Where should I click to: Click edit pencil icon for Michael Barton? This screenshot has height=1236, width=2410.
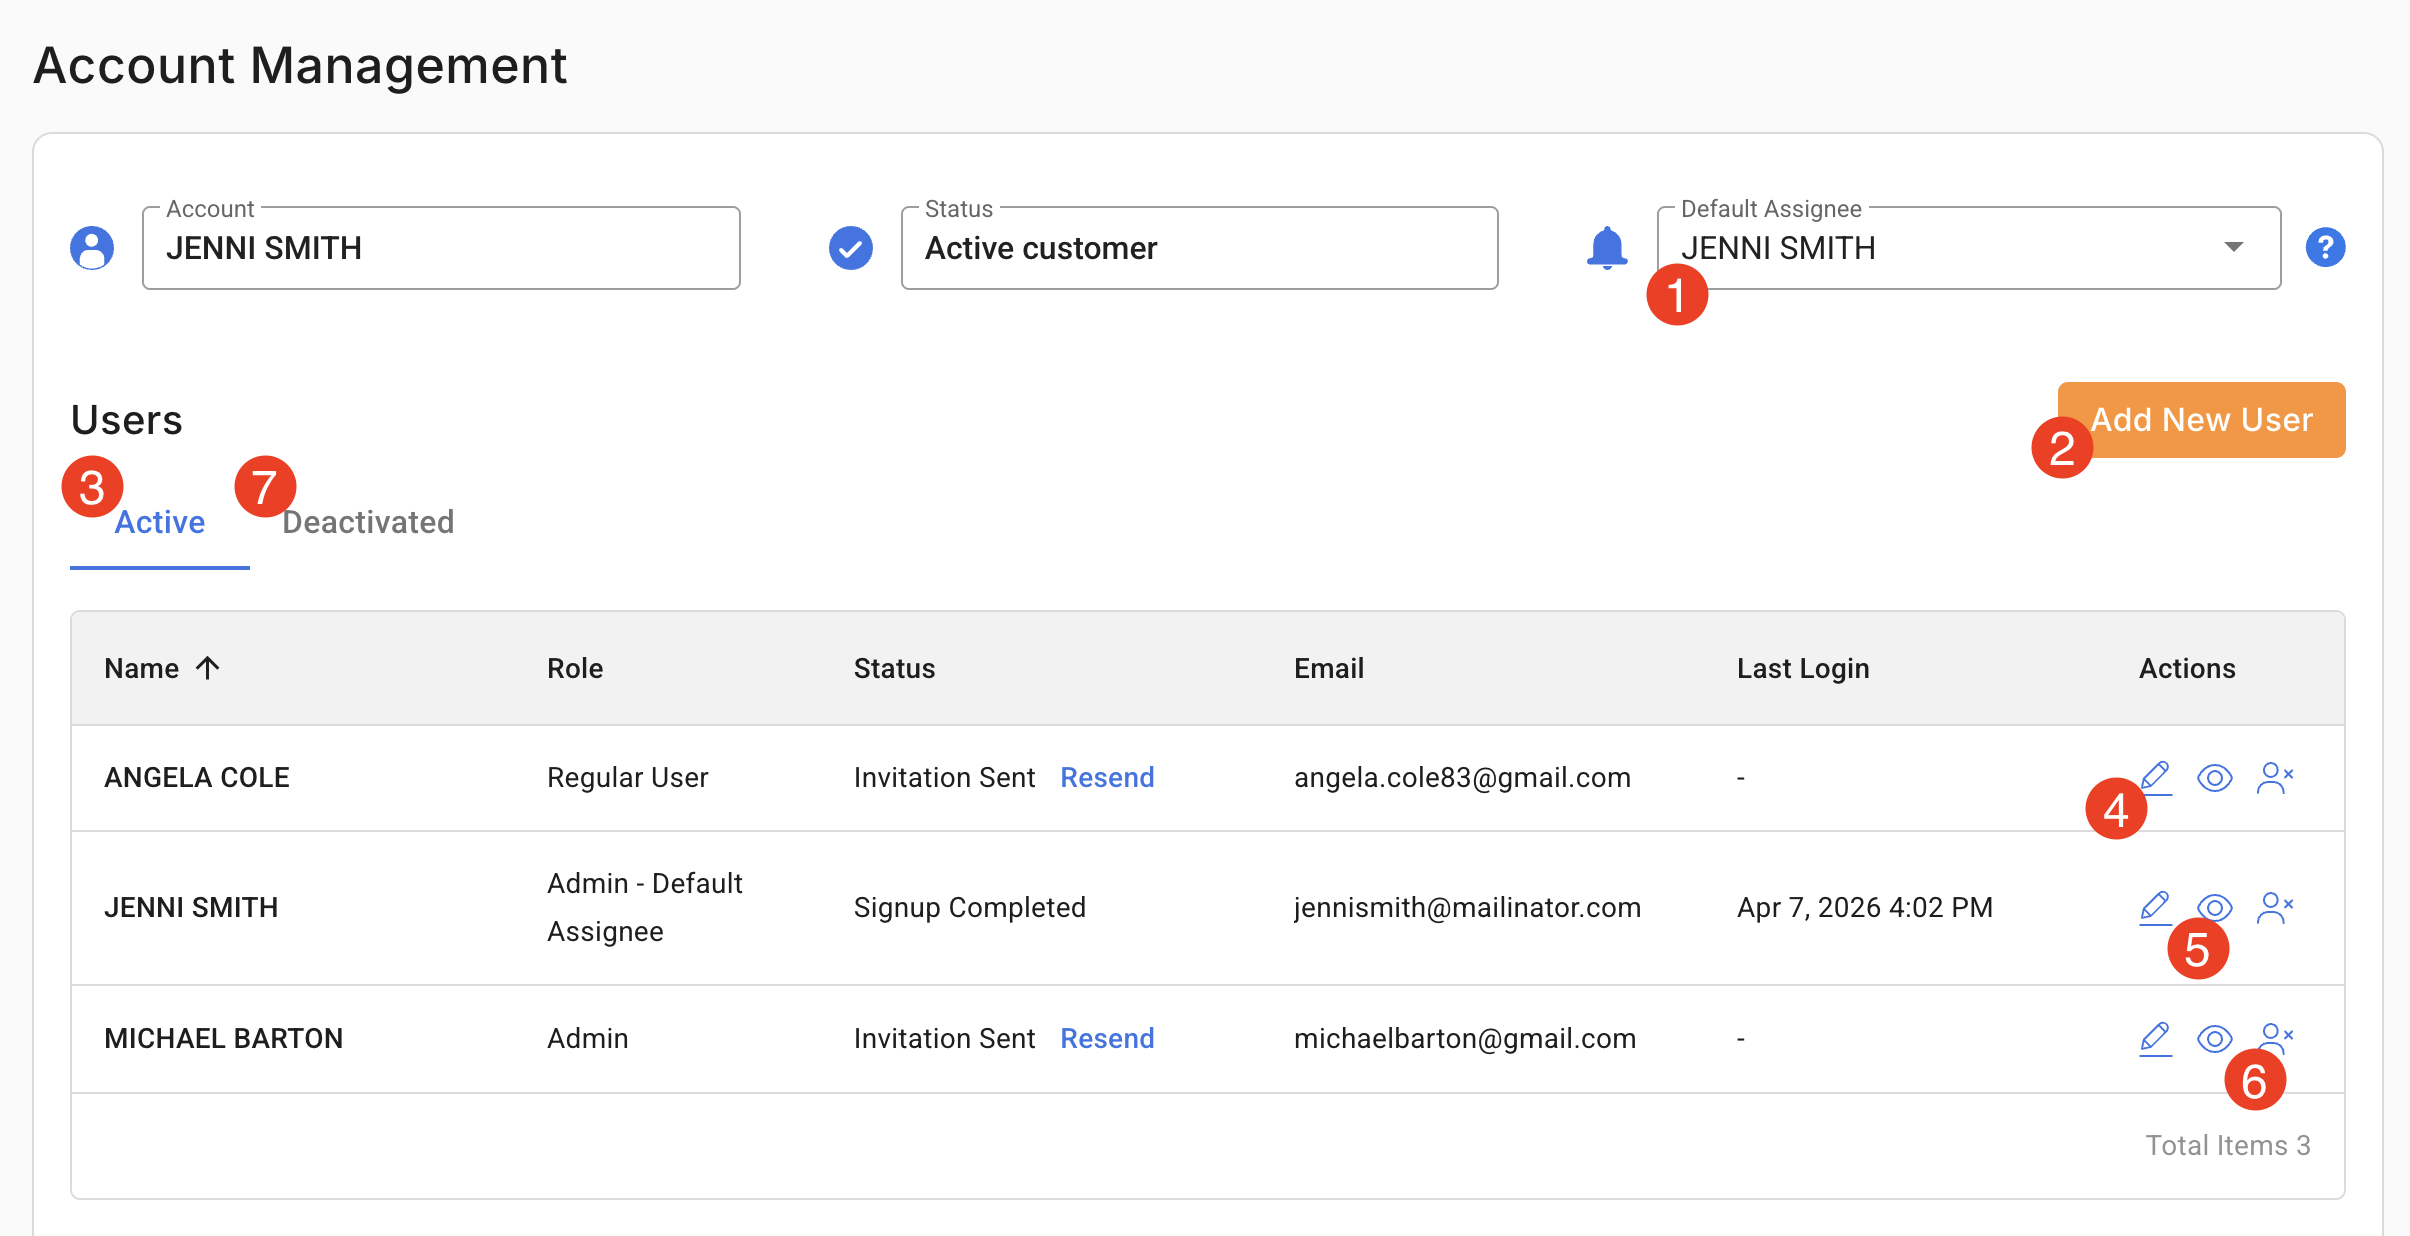click(x=2155, y=1038)
